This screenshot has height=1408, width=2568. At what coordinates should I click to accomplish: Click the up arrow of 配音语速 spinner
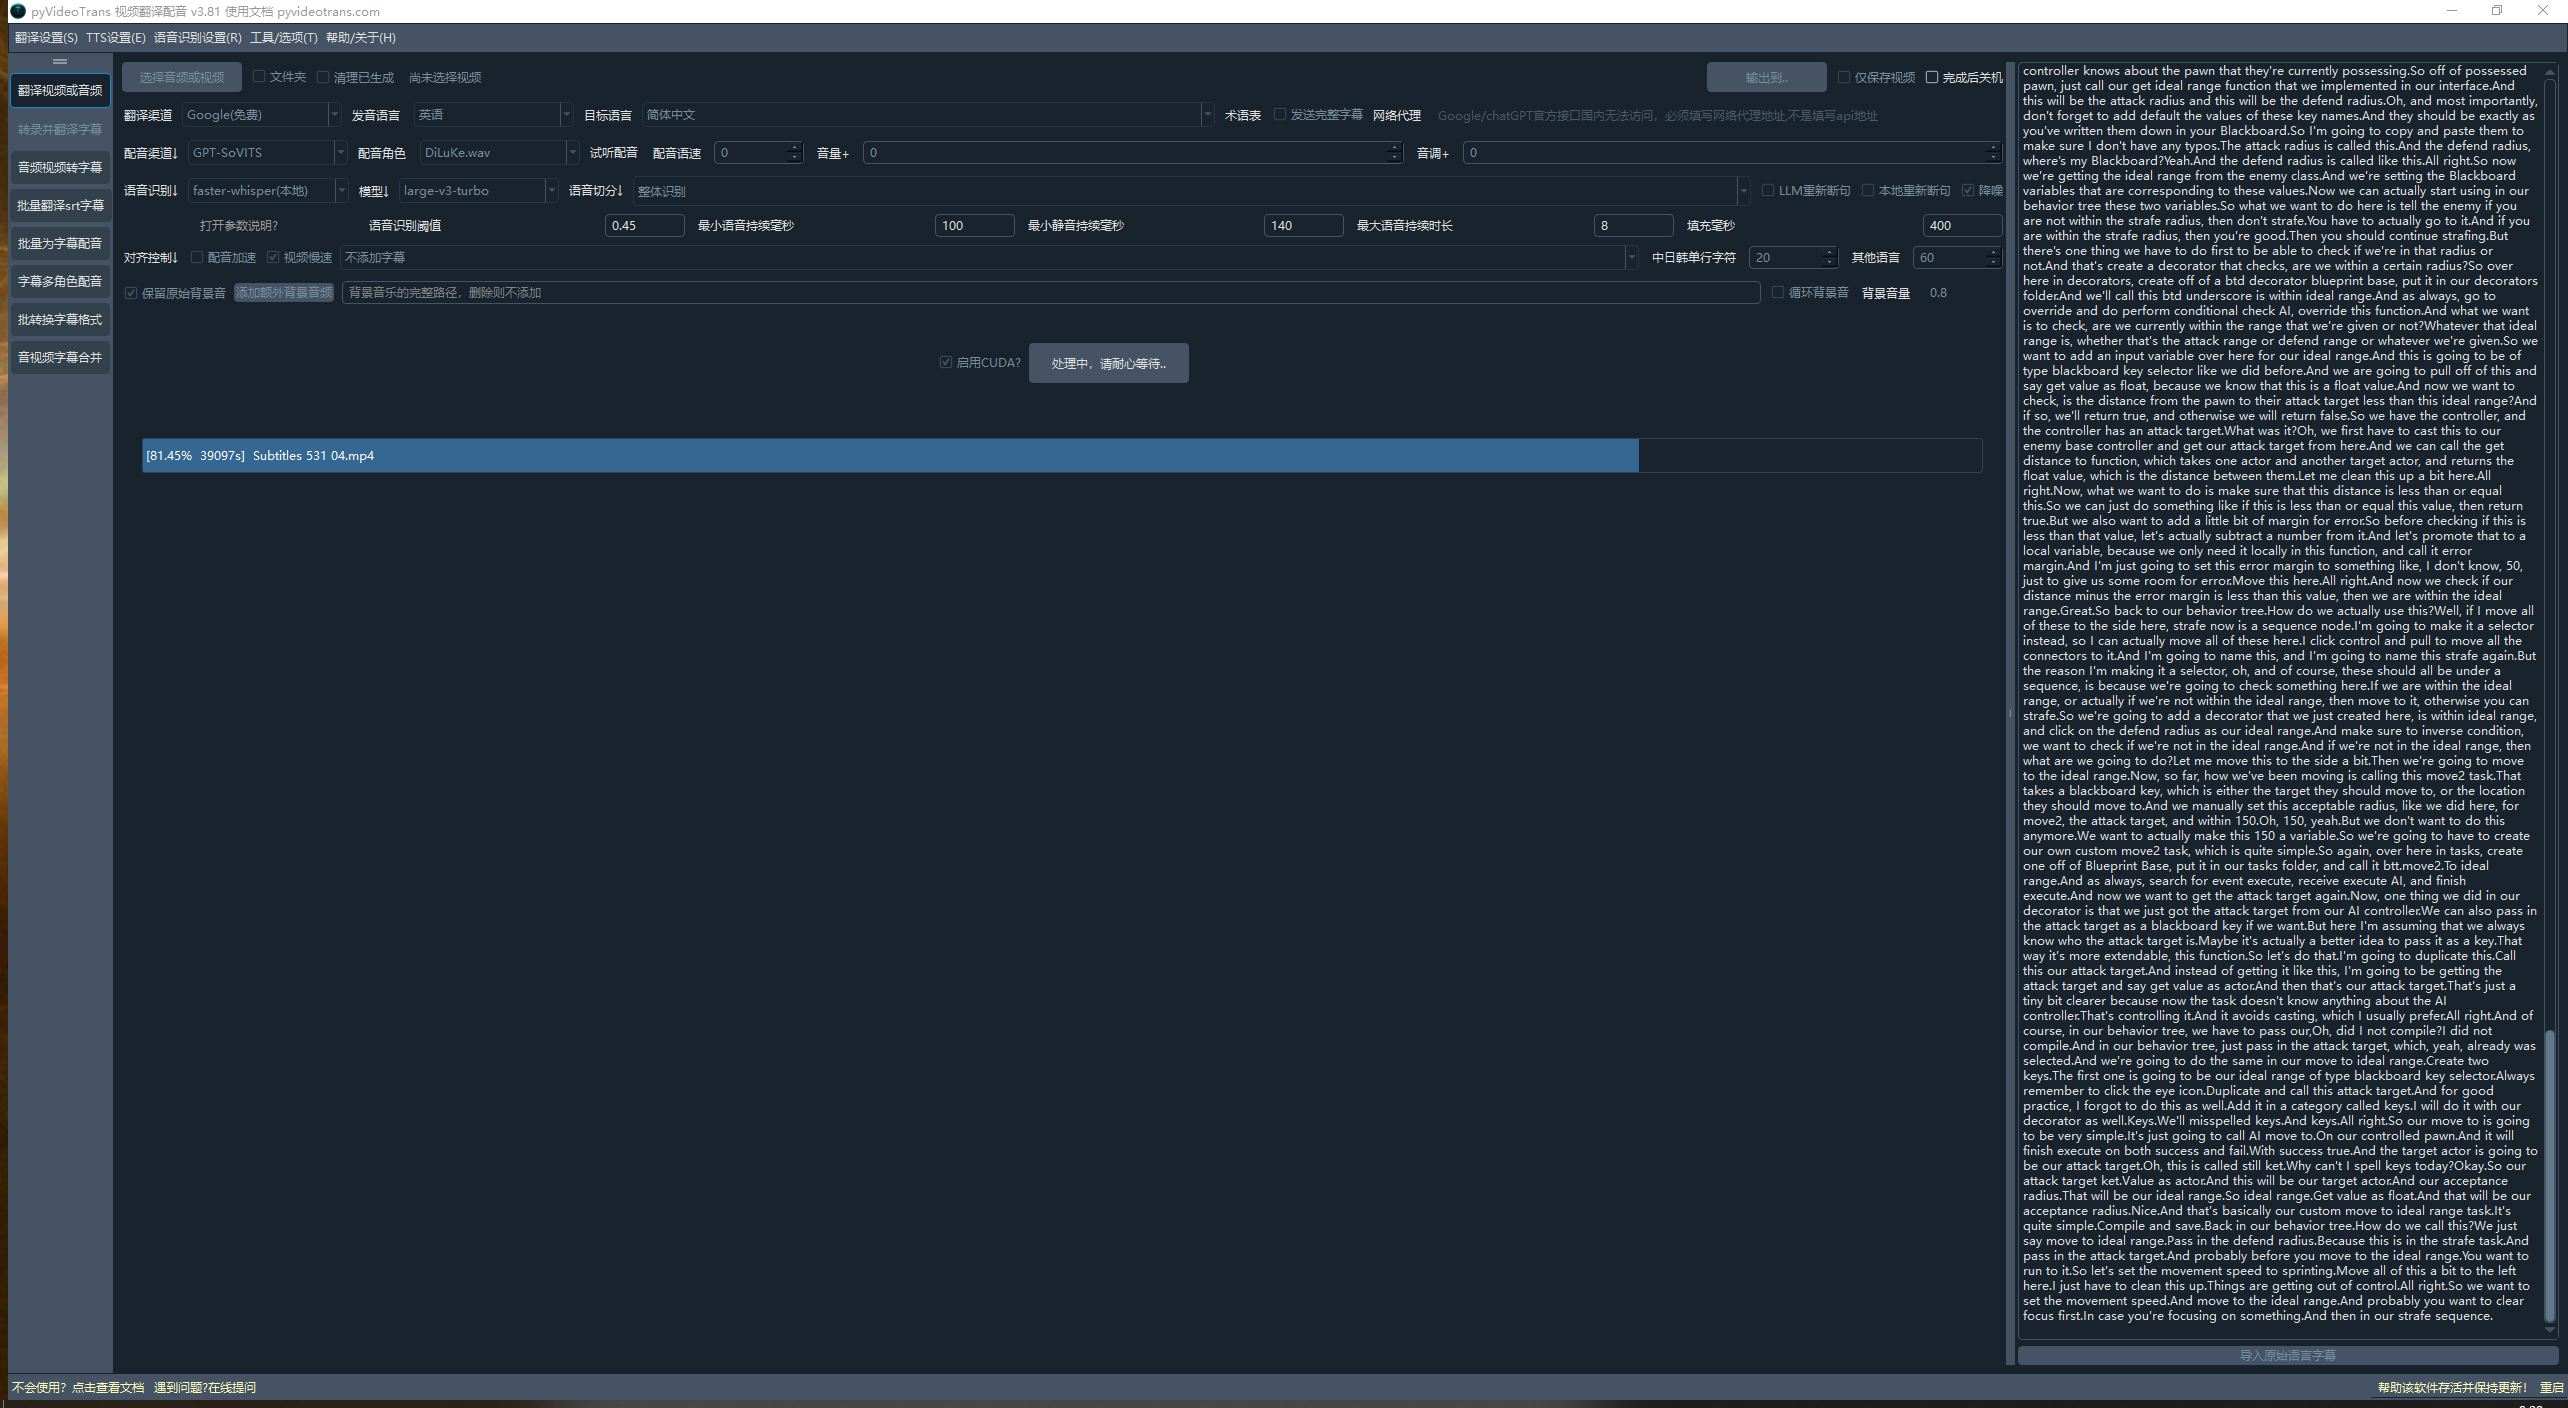tap(795, 148)
